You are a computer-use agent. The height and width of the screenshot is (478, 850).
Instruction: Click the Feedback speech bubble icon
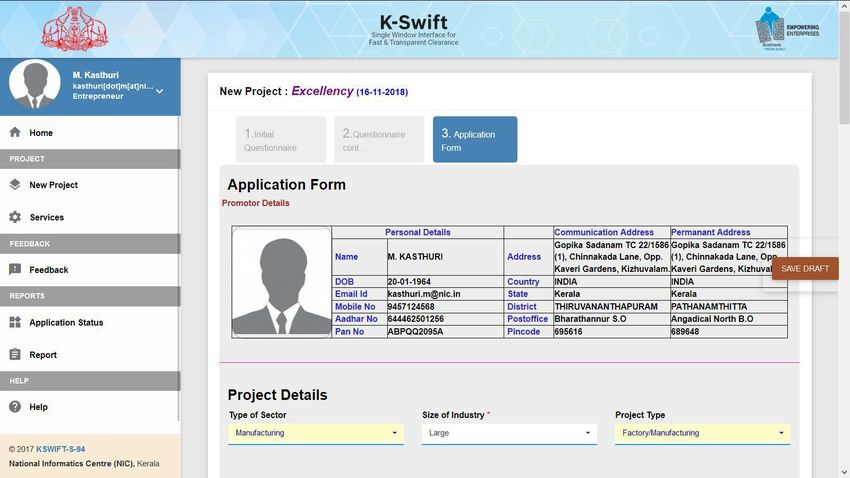click(x=15, y=269)
